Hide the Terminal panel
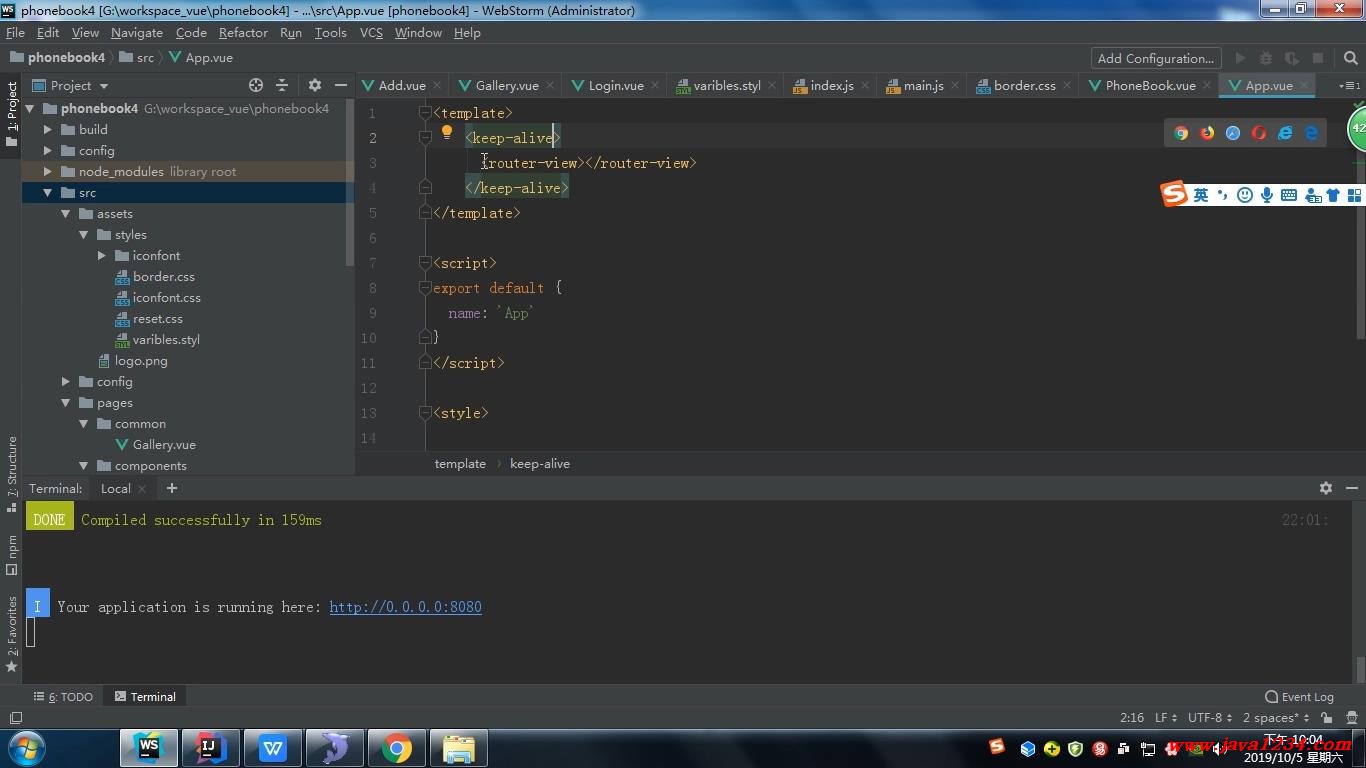 click(1352, 488)
